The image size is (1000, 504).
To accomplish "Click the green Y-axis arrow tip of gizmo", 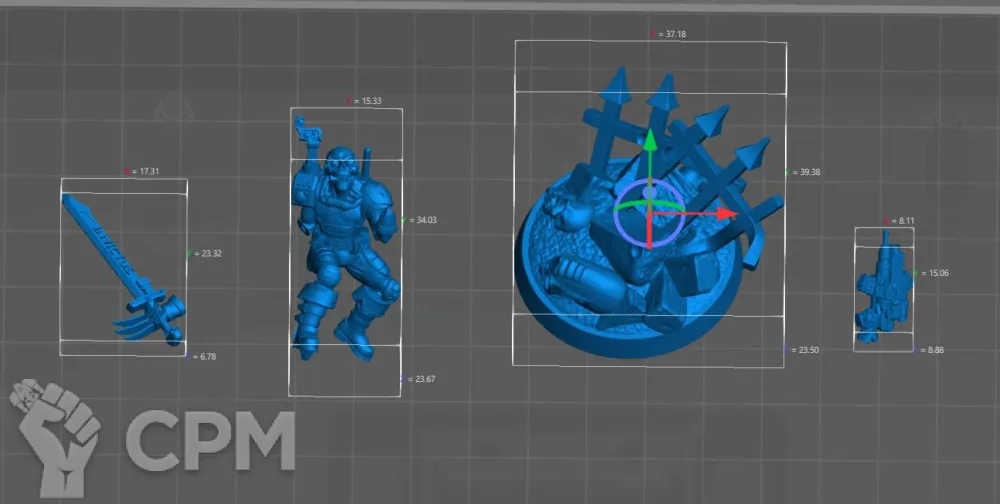I will [x=649, y=141].
